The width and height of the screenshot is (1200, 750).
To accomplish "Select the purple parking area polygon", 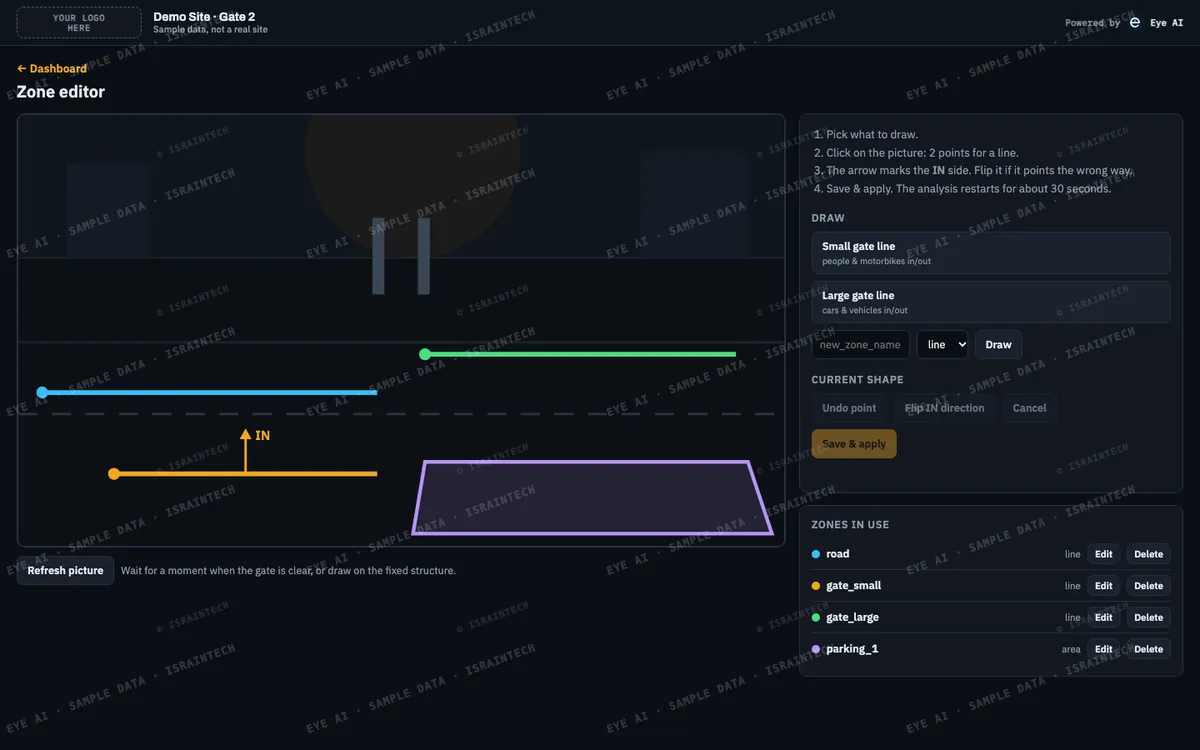I will pos(593,498).
